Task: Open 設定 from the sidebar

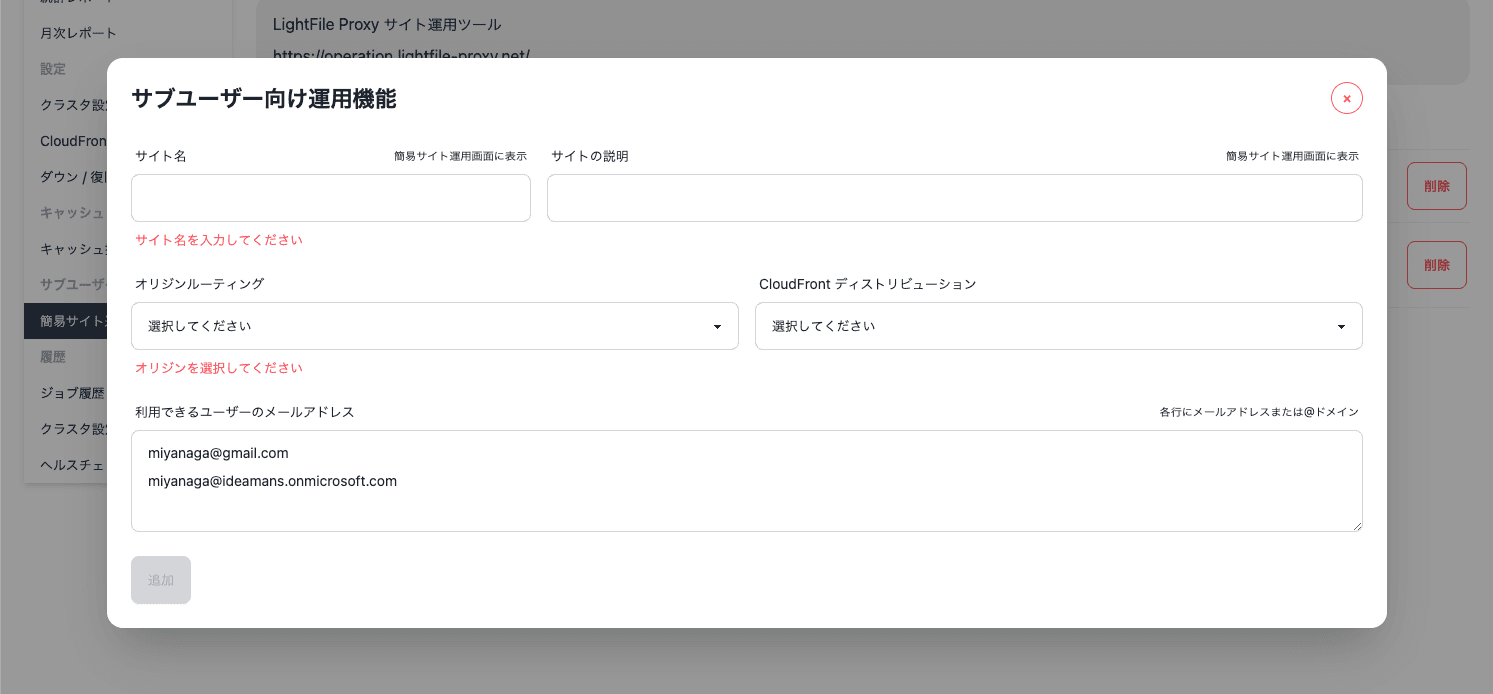Action: (x=52, y=68)
